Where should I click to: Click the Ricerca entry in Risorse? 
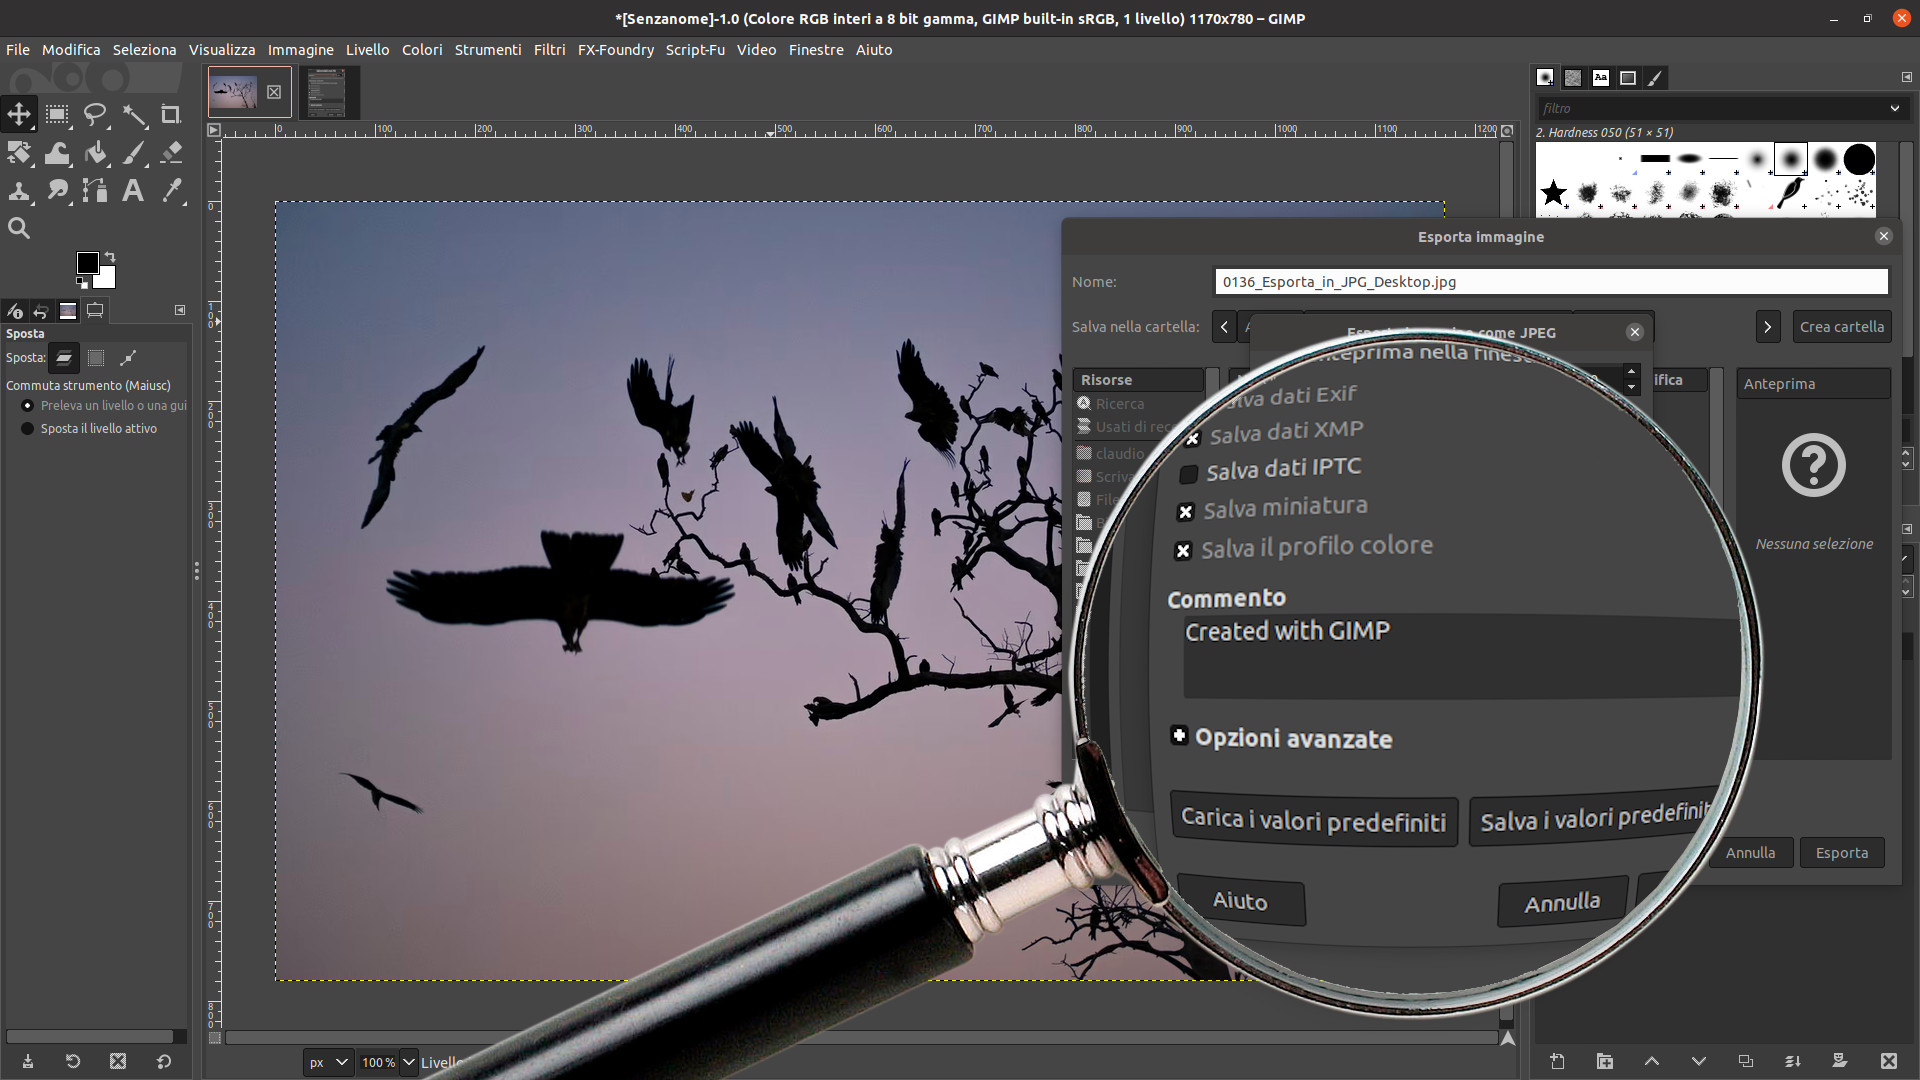pos(1119,404)
